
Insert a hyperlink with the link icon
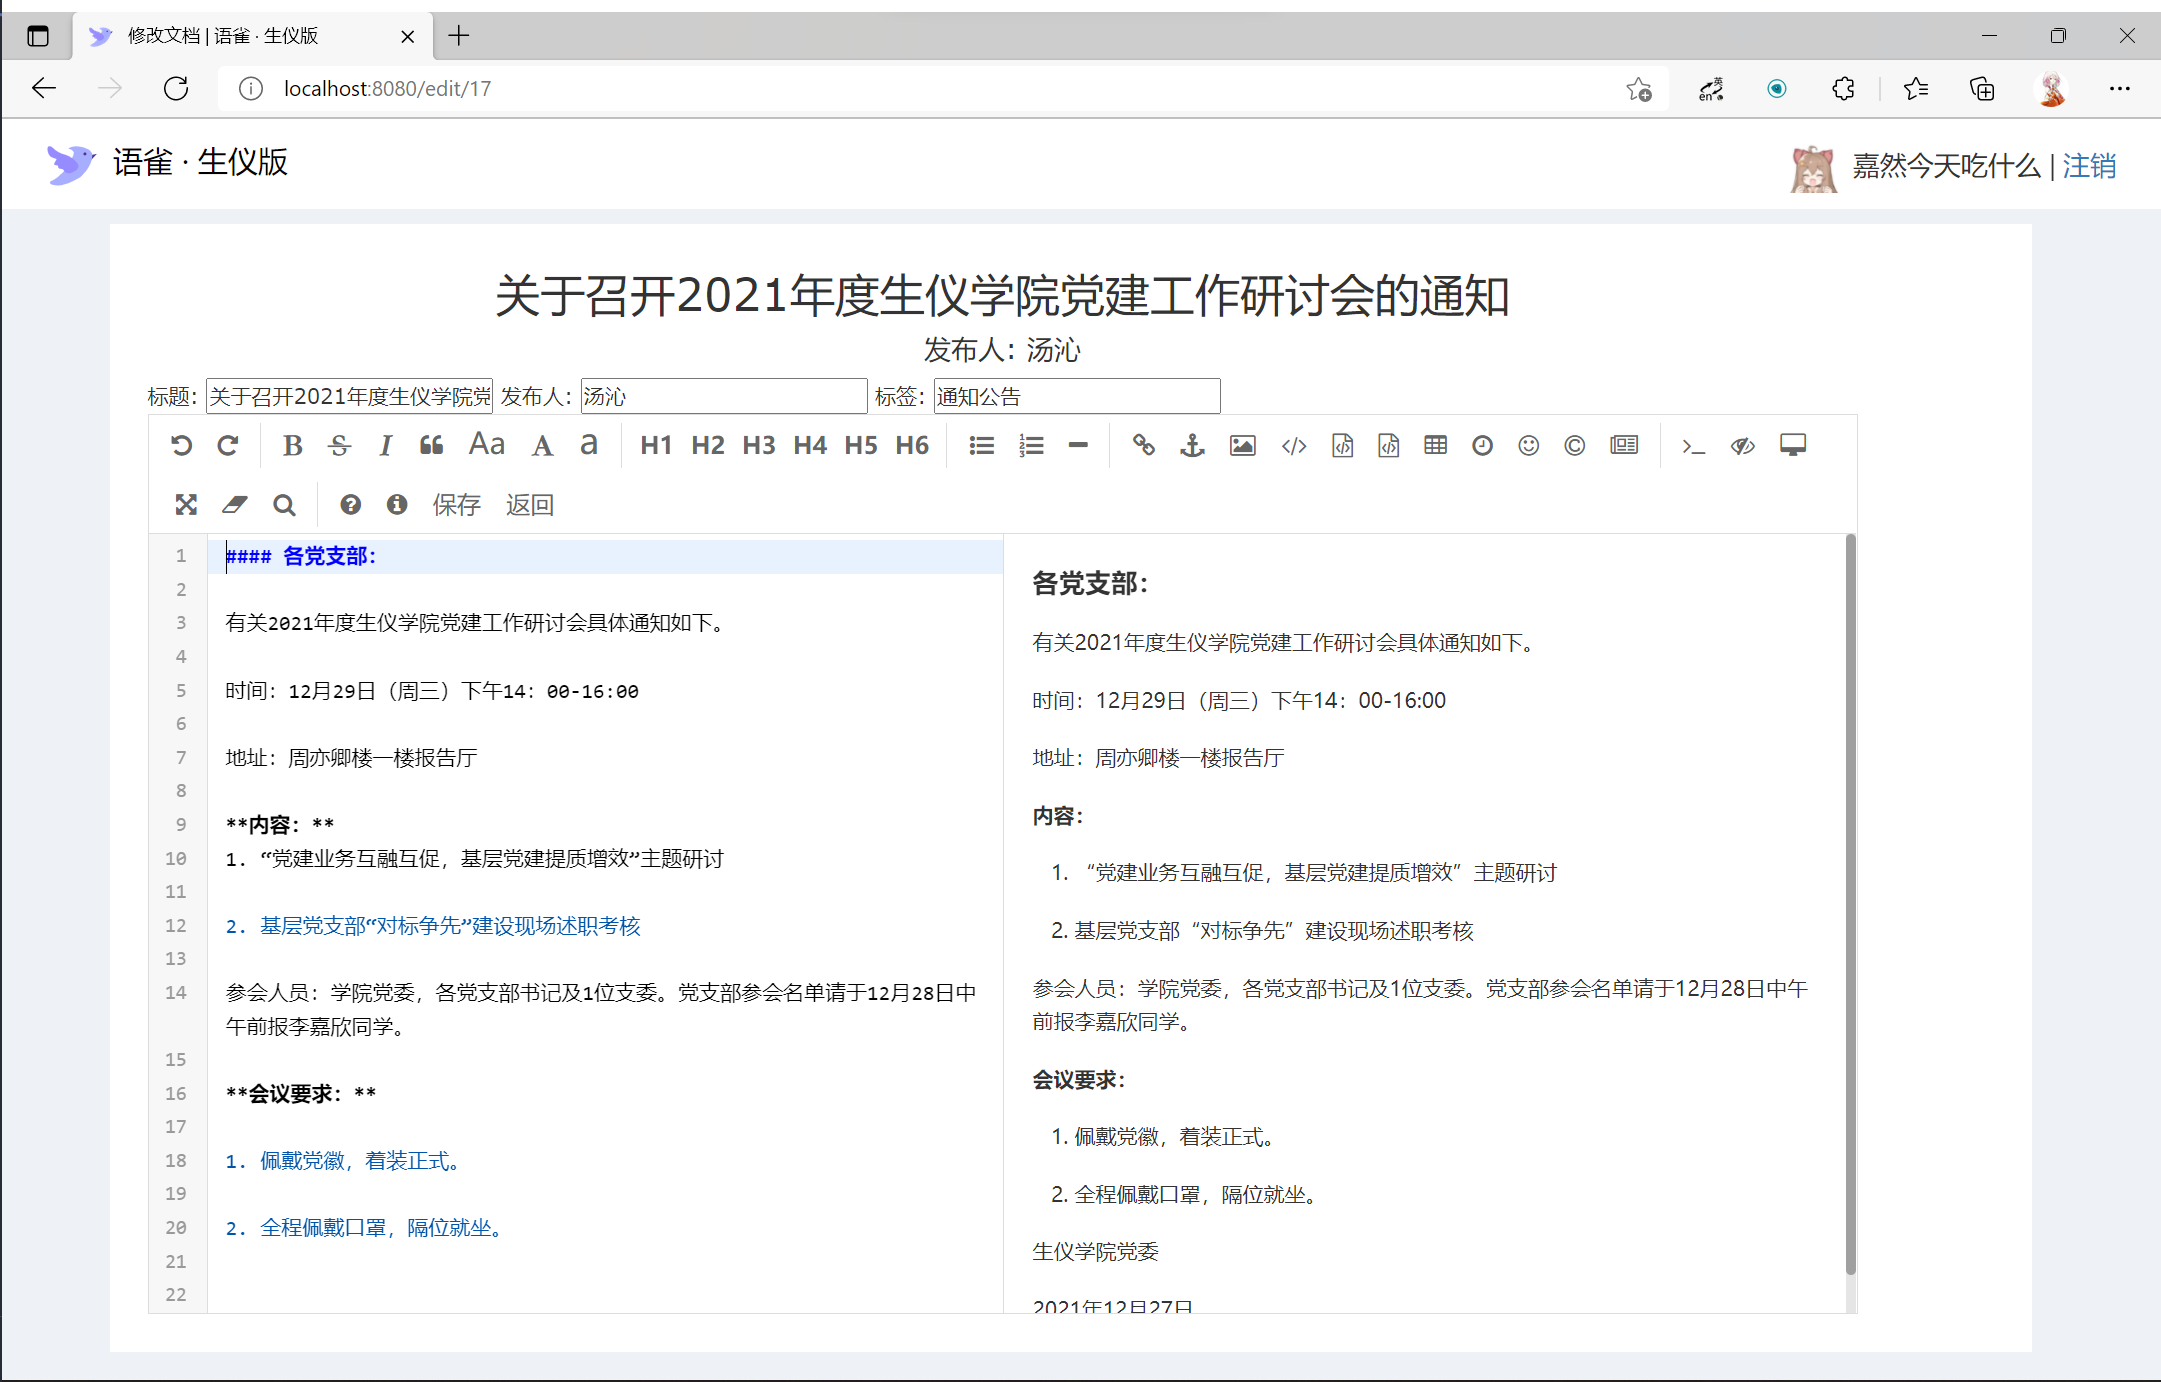(1143, 446)
